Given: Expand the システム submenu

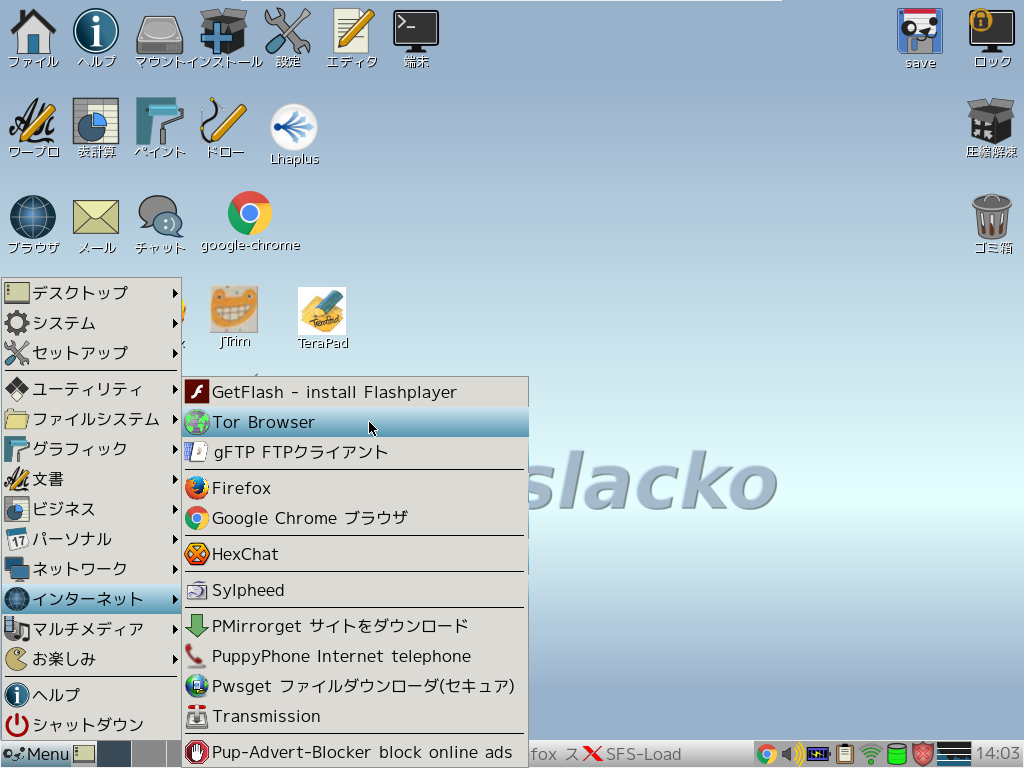Looking at the screenshot, I should 91,323.
